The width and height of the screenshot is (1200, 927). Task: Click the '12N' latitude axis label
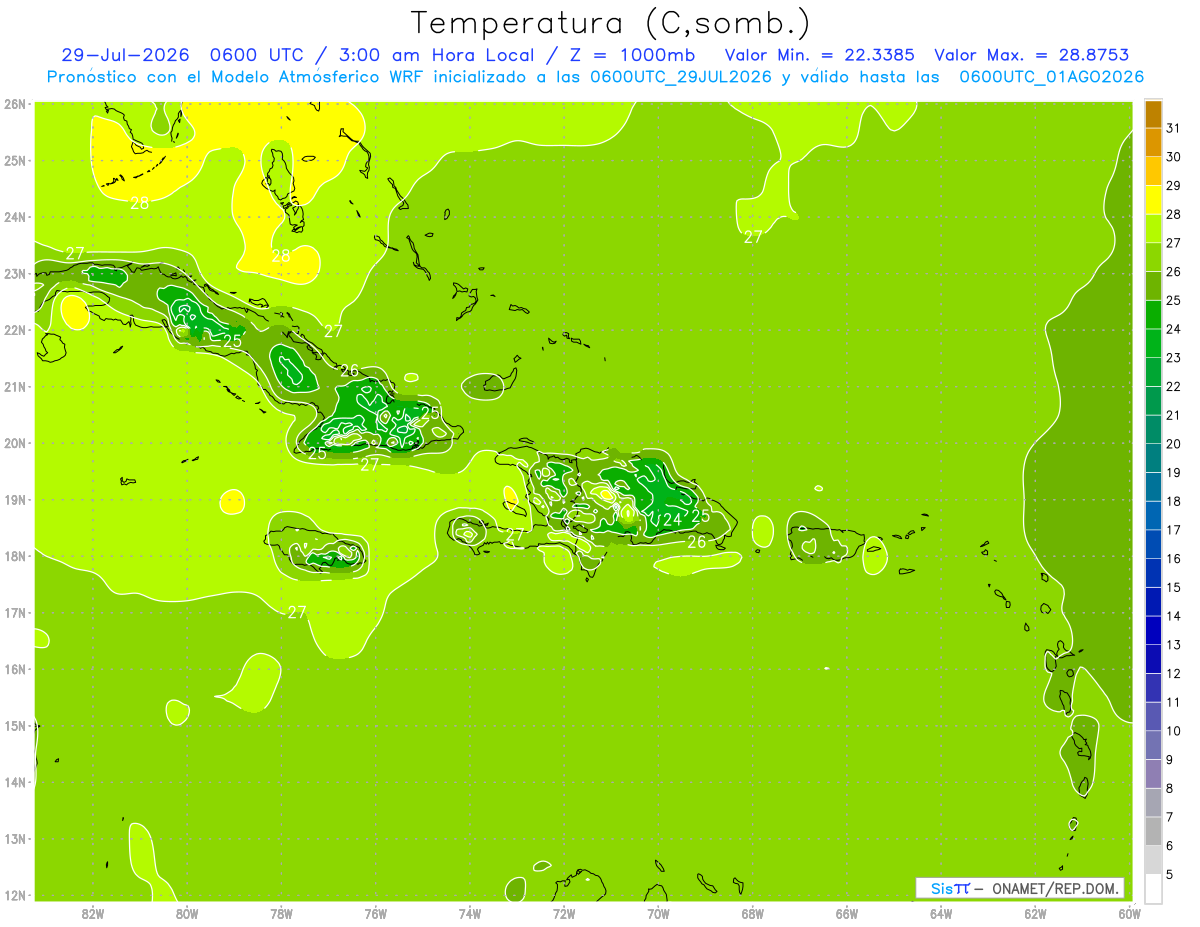point(14,895)
